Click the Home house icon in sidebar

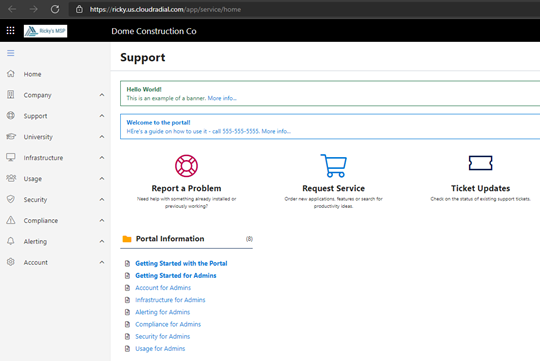11,74
